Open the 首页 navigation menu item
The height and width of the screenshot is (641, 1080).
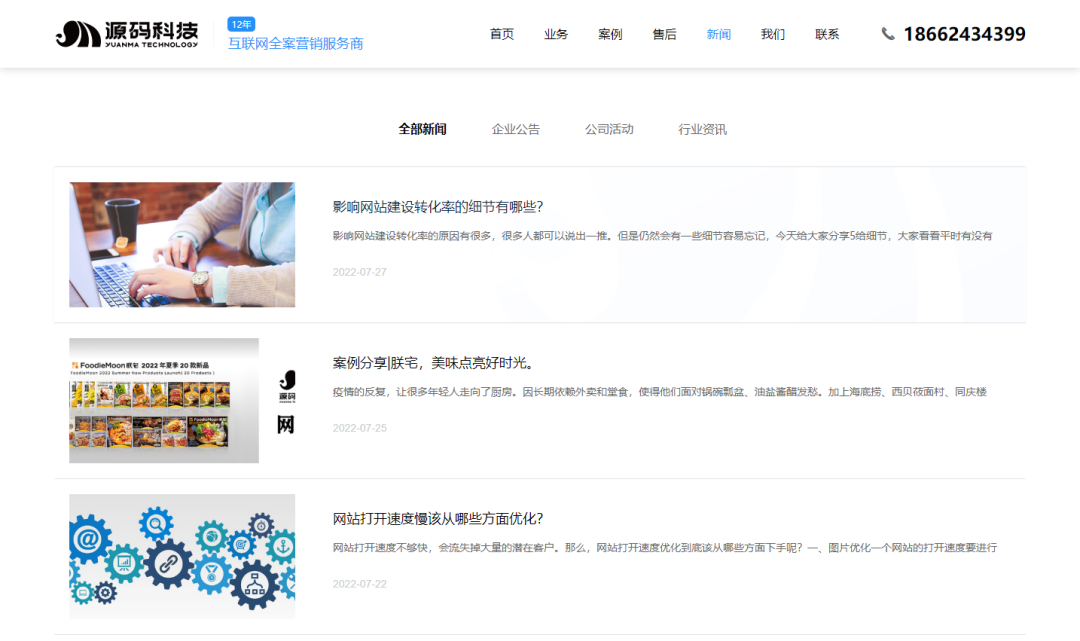(x=502, y=34)
